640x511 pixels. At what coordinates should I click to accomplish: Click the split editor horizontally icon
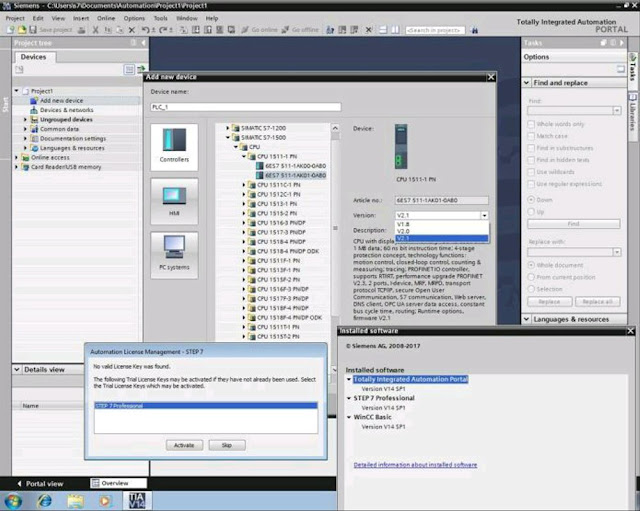[383, 30]
